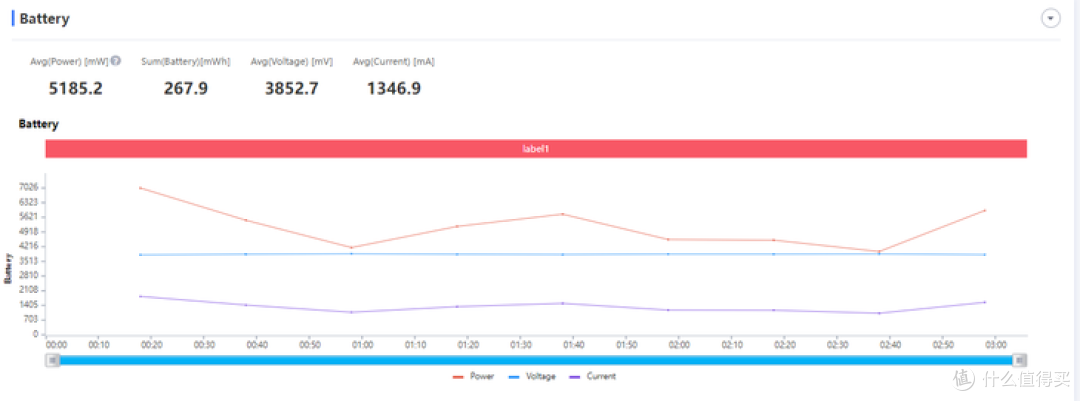Grab the right handle of time range slider
The height and width of the screenshot is (401, 1080).
tap(1021, 360)
